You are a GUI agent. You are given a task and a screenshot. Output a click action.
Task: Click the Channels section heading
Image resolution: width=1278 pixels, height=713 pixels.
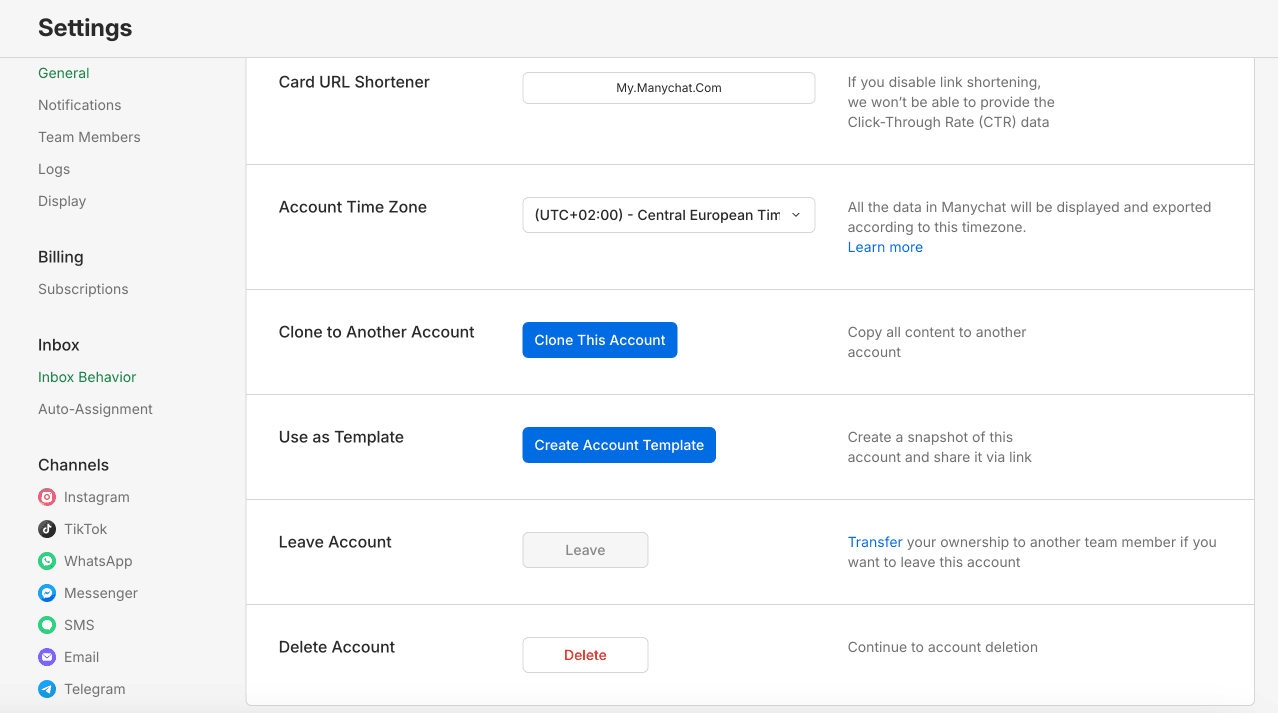tap(73, 465)
